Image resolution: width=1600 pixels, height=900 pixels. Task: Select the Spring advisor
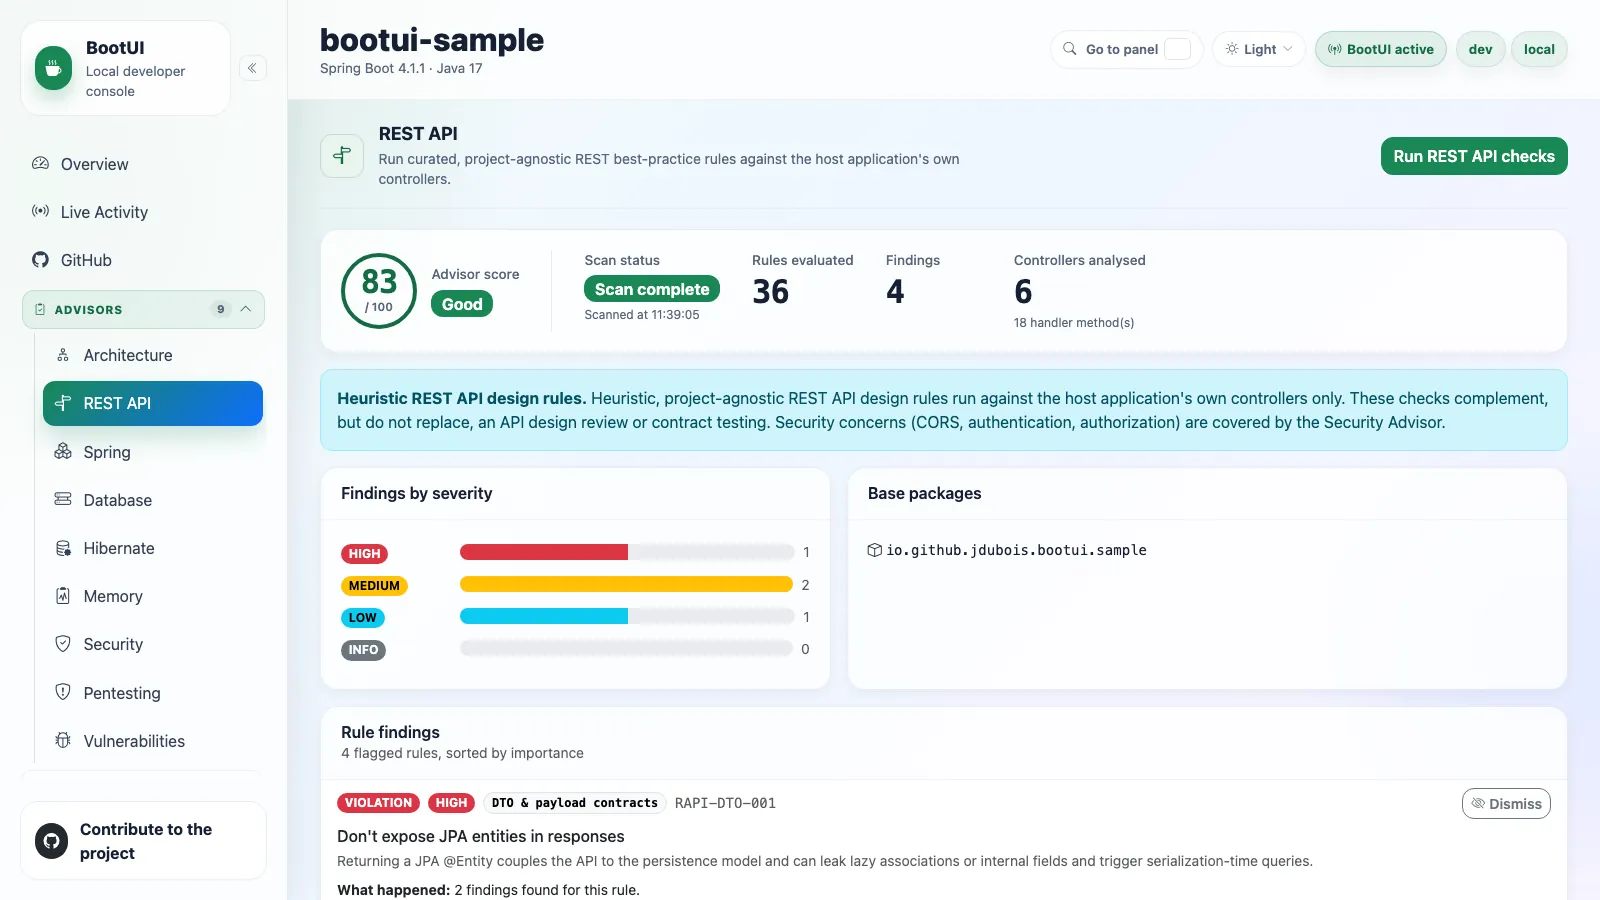[153, 452]
